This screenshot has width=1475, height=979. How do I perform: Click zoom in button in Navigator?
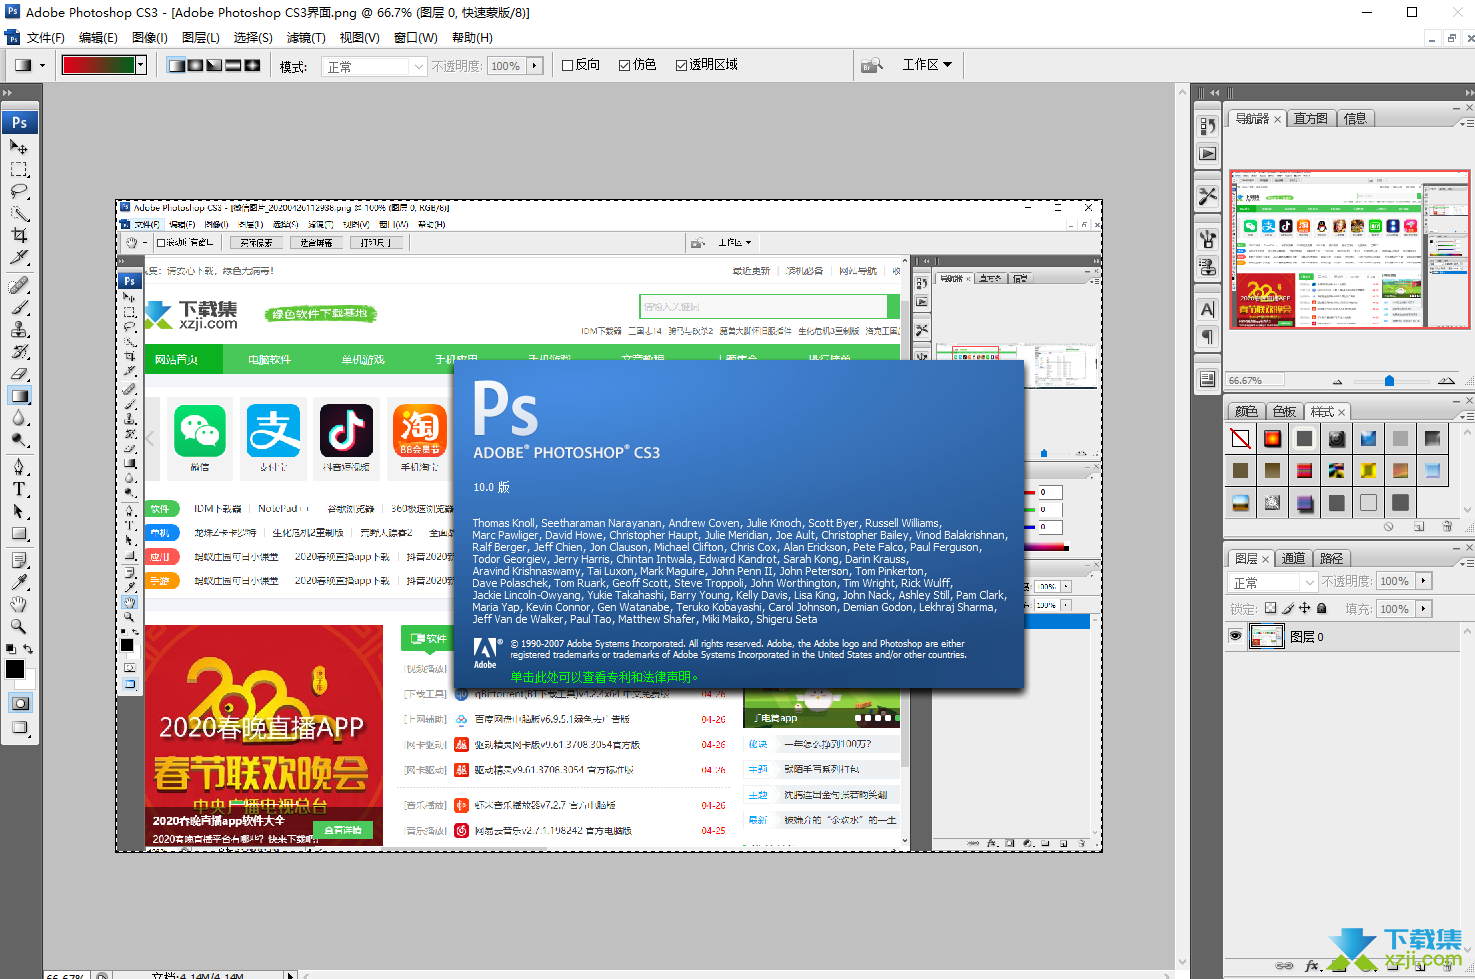[1446, 380]
